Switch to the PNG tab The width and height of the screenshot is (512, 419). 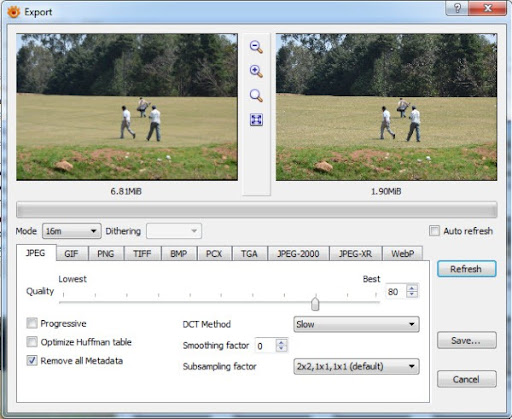point(106,254)
